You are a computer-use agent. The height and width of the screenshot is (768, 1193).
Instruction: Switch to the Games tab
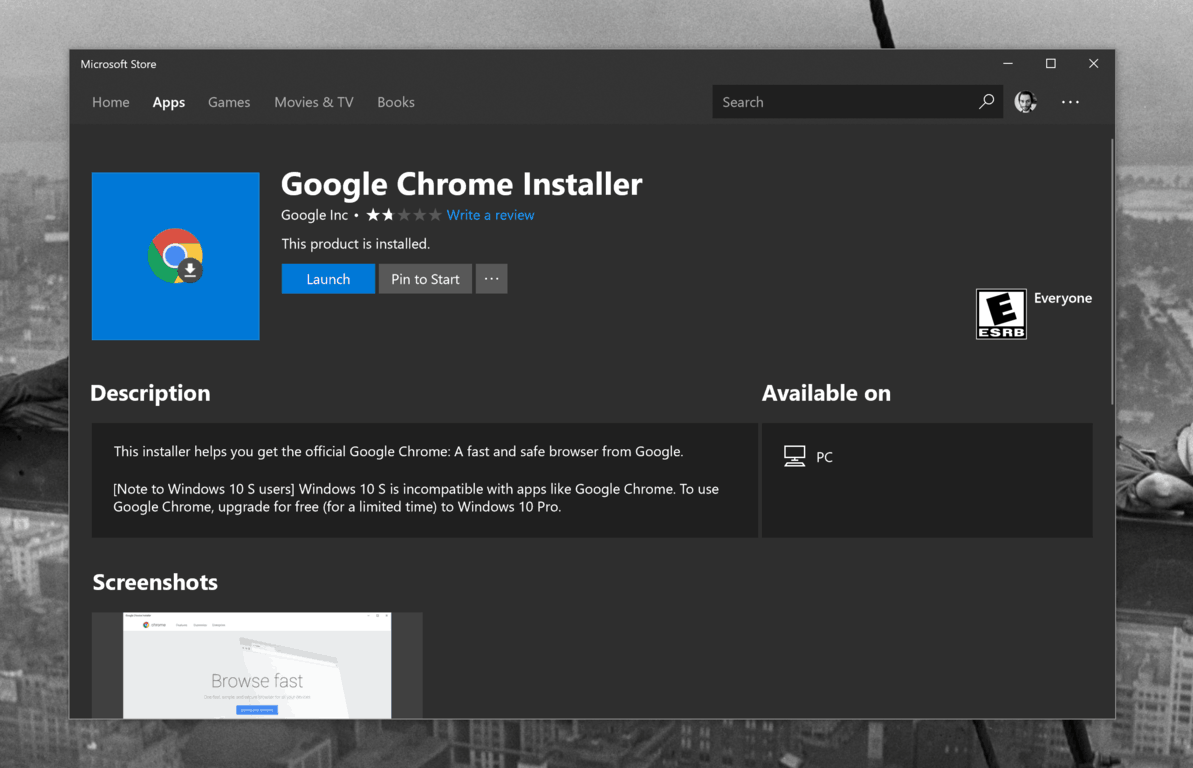pos(229,102)
